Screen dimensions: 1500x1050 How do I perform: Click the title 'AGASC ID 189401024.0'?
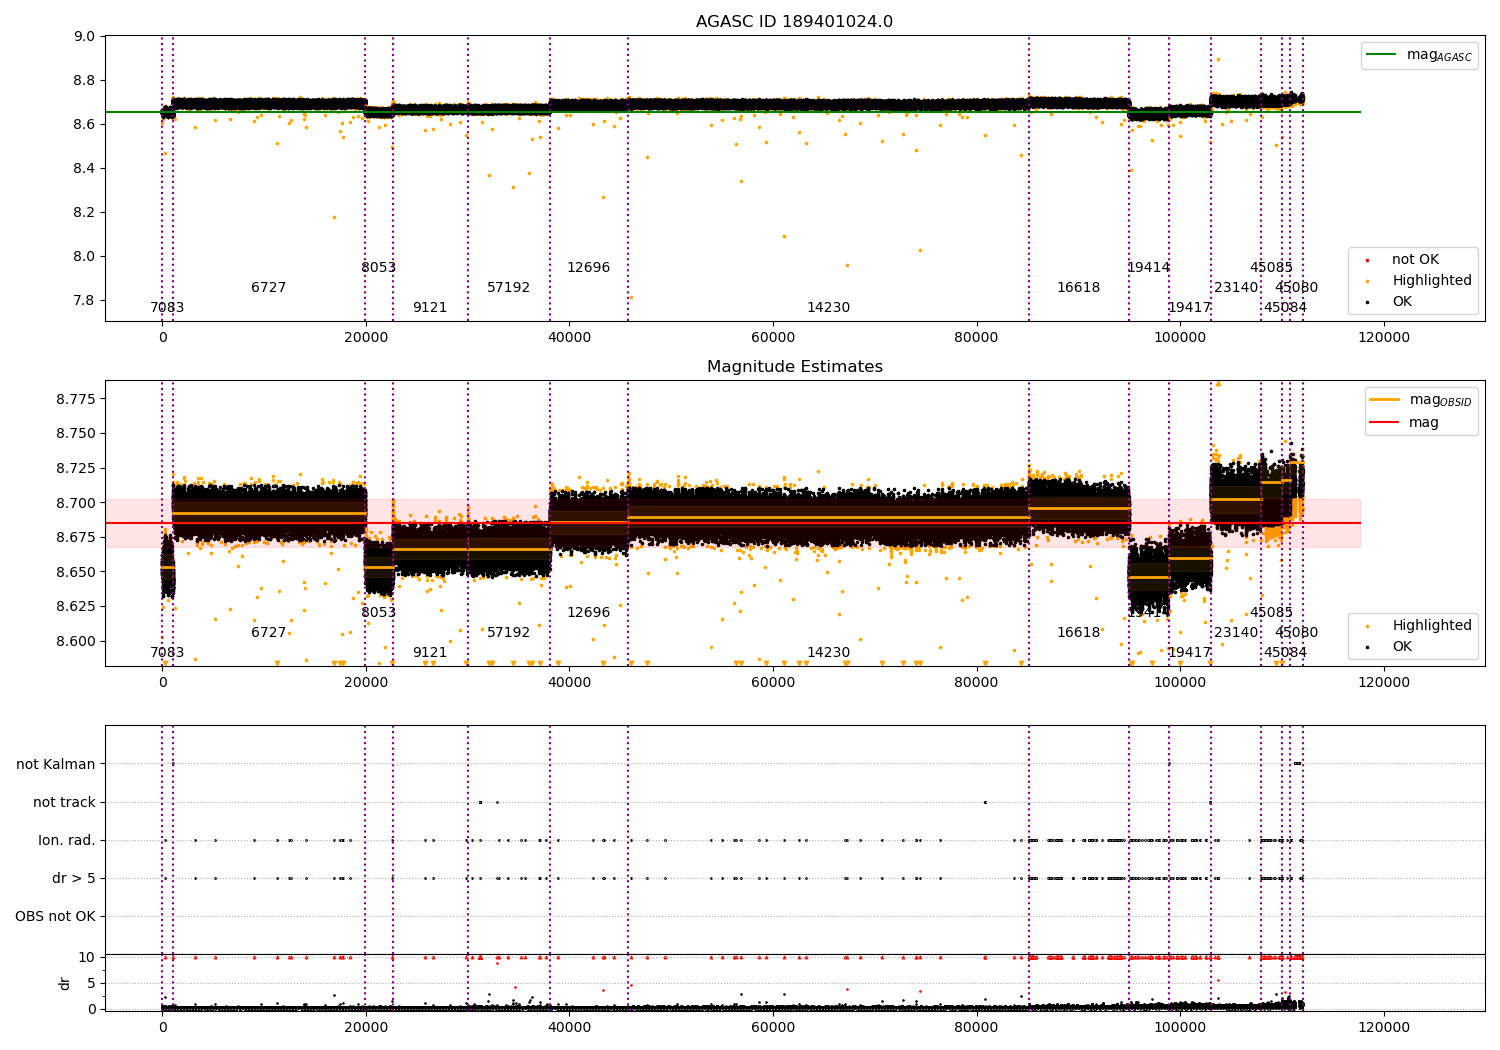tap(794, 22)
